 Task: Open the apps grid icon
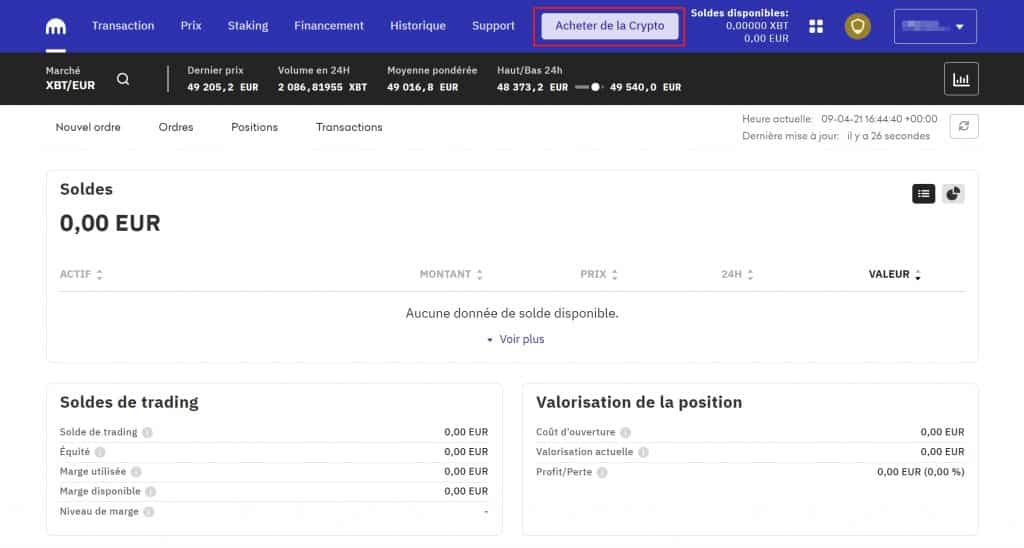click(816, 26)
